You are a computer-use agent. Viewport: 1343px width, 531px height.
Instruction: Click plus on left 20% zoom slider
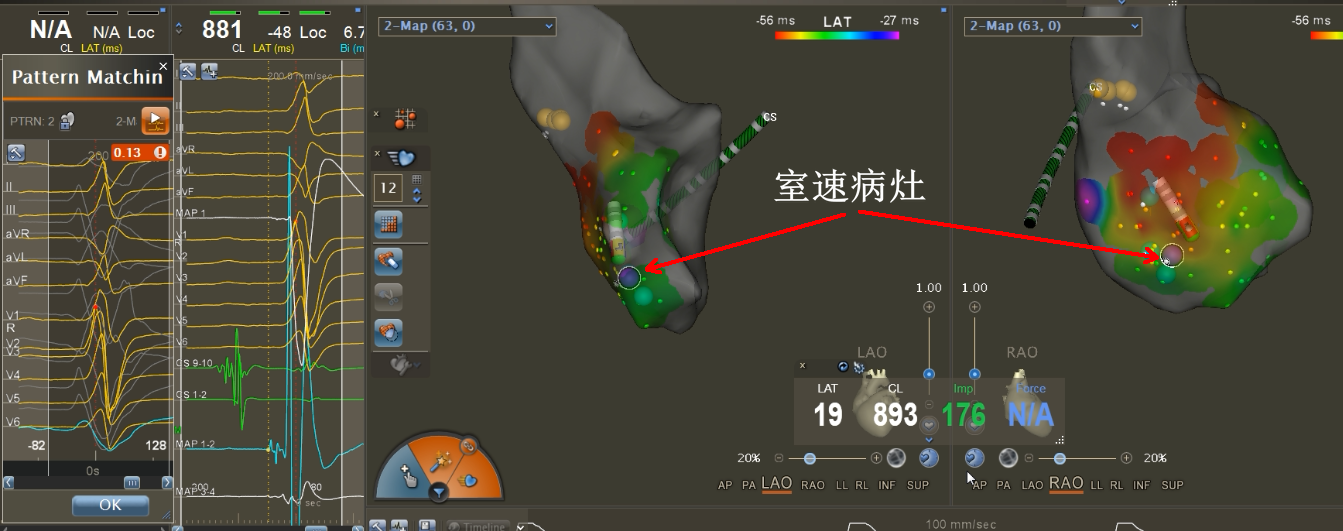click(877, 458)
